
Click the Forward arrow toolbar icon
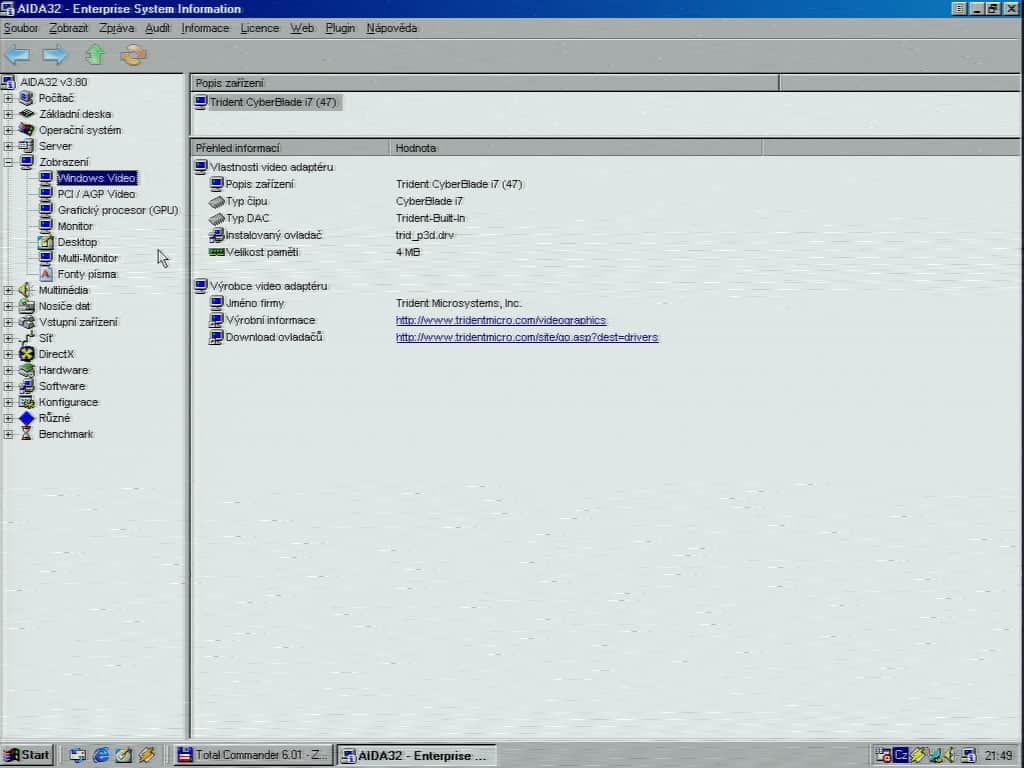click(55, 55)
